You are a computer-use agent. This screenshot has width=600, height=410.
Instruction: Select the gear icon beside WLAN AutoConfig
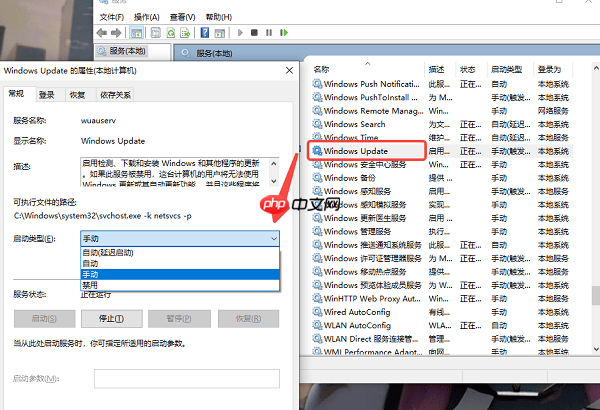pos(317,325)
